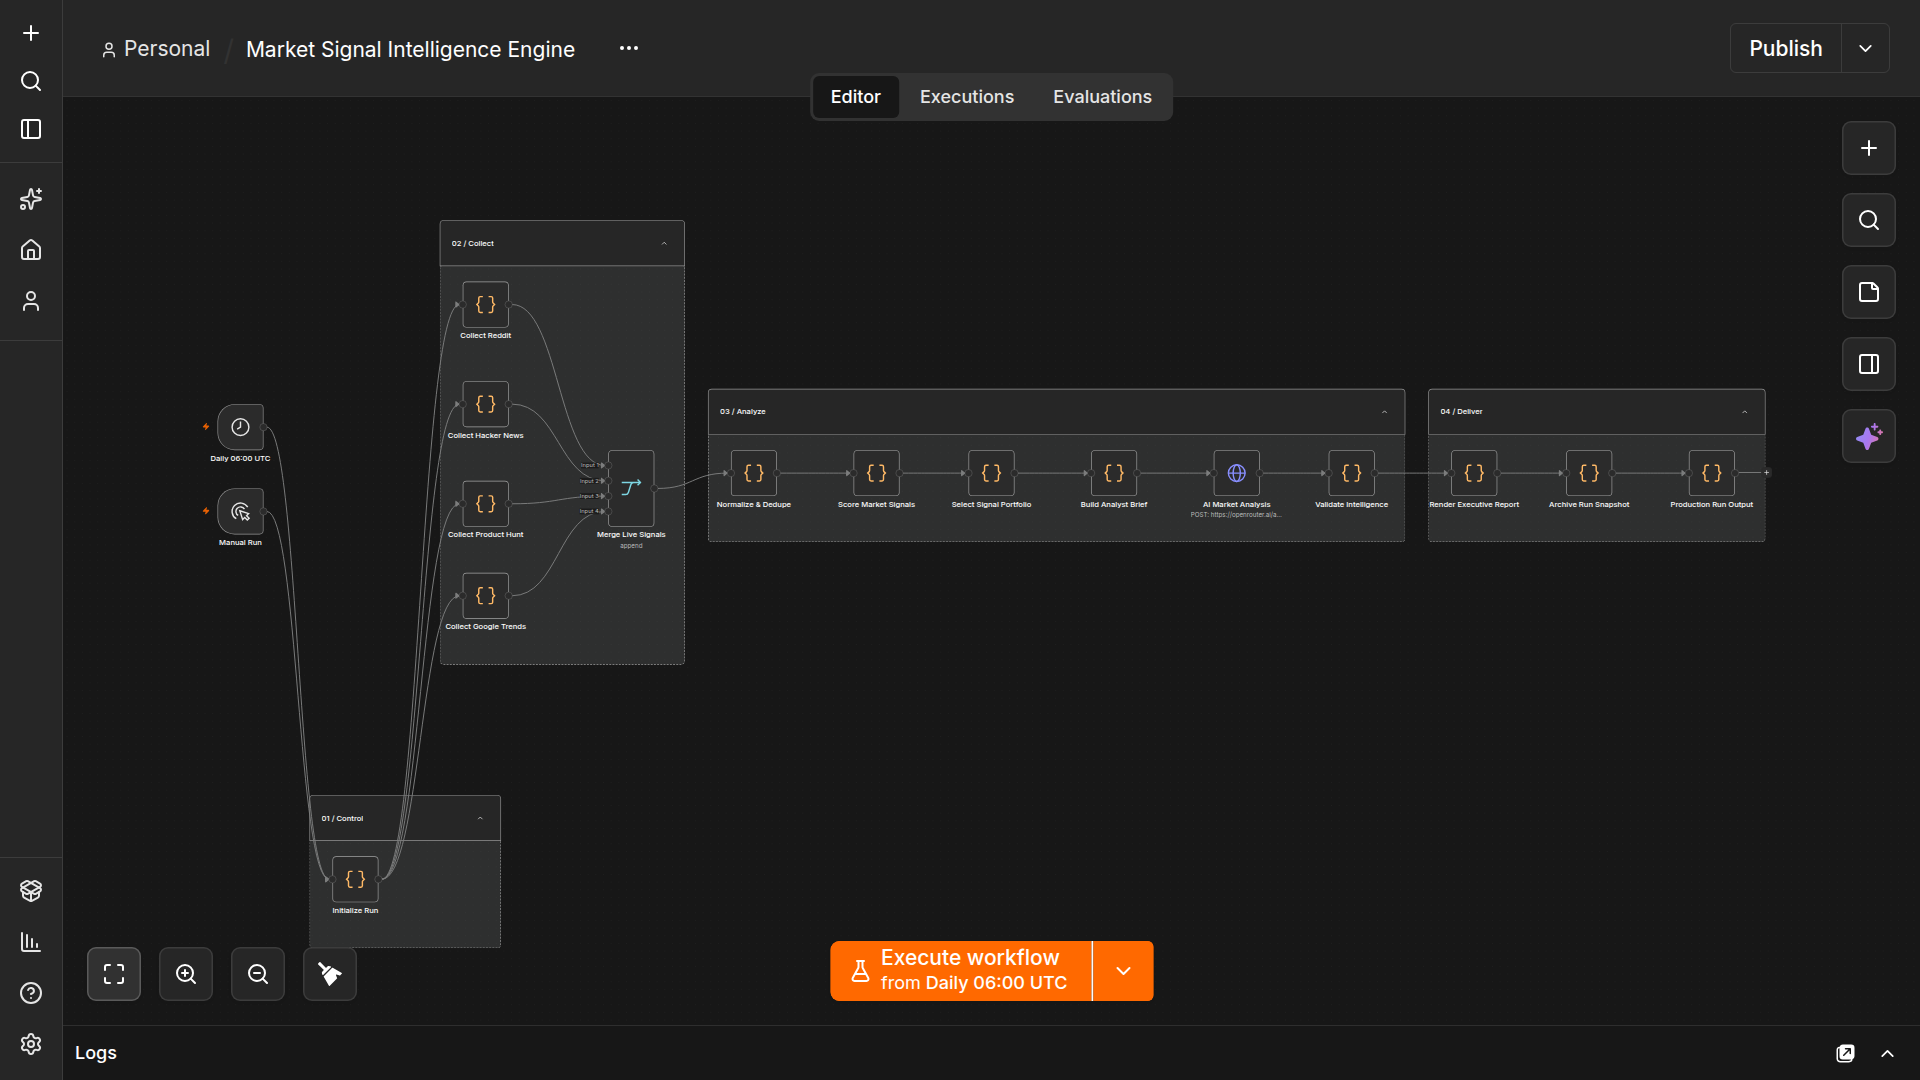1920x1080 pixels.
Task: Open the Publish dropdown arrow
Action: click(1865, 48)
